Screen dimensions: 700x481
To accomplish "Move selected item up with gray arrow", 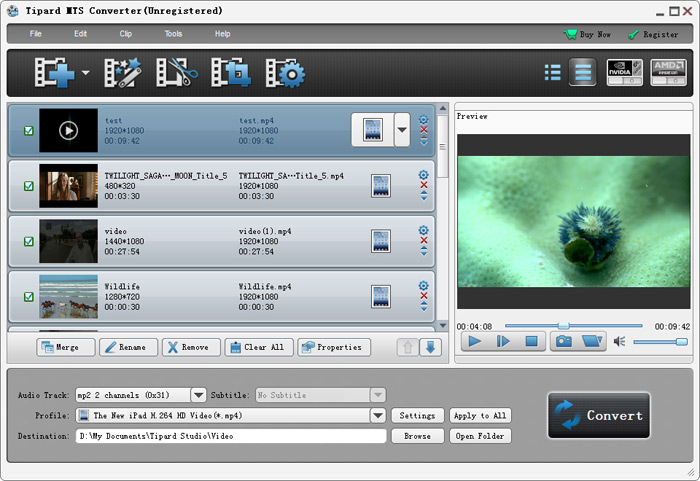I will point(408,347).
